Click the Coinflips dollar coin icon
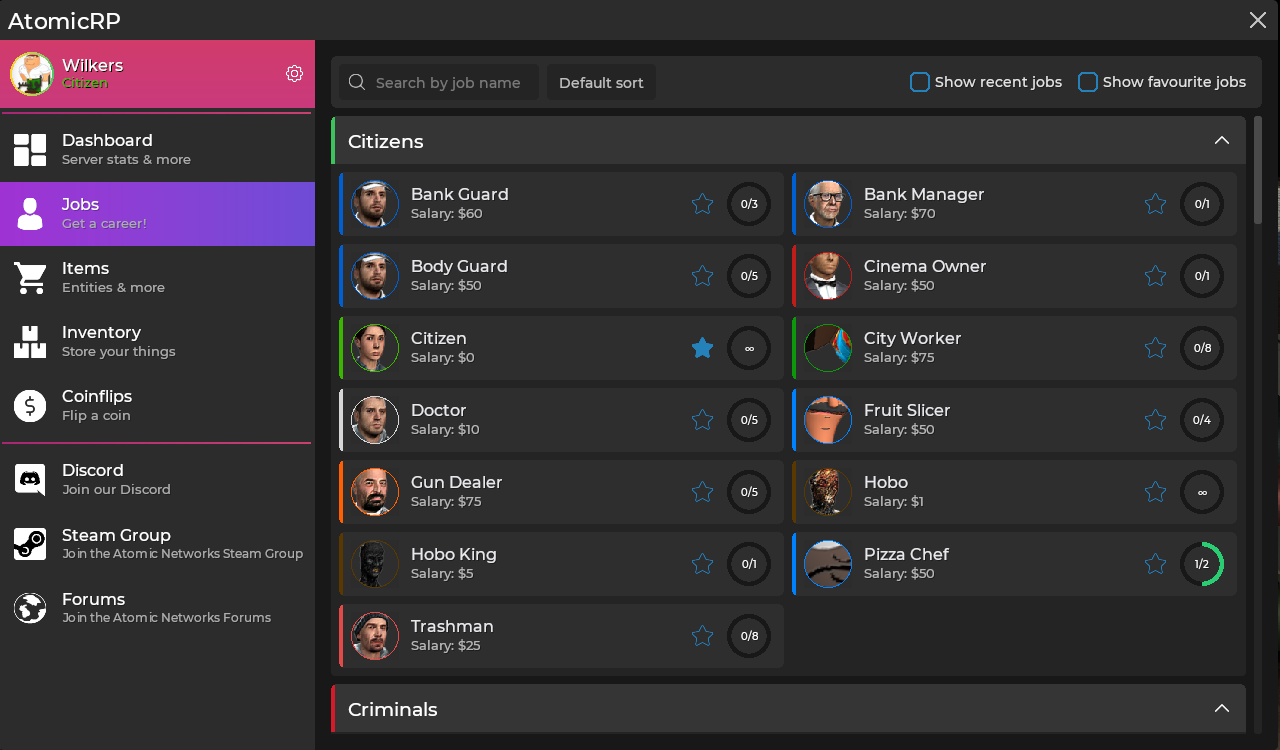 point(30,405)
